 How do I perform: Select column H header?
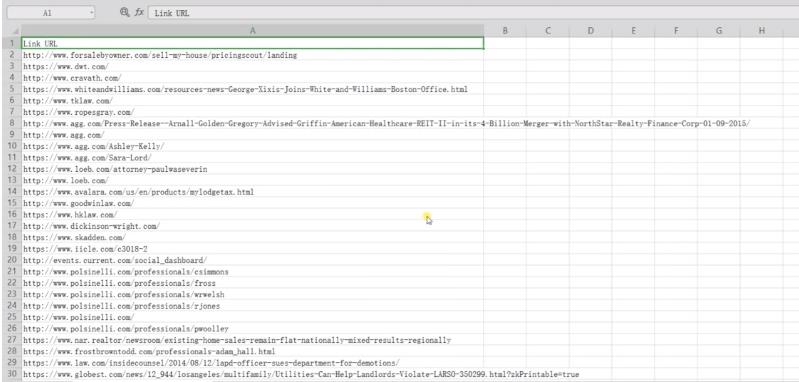[762, 31]
